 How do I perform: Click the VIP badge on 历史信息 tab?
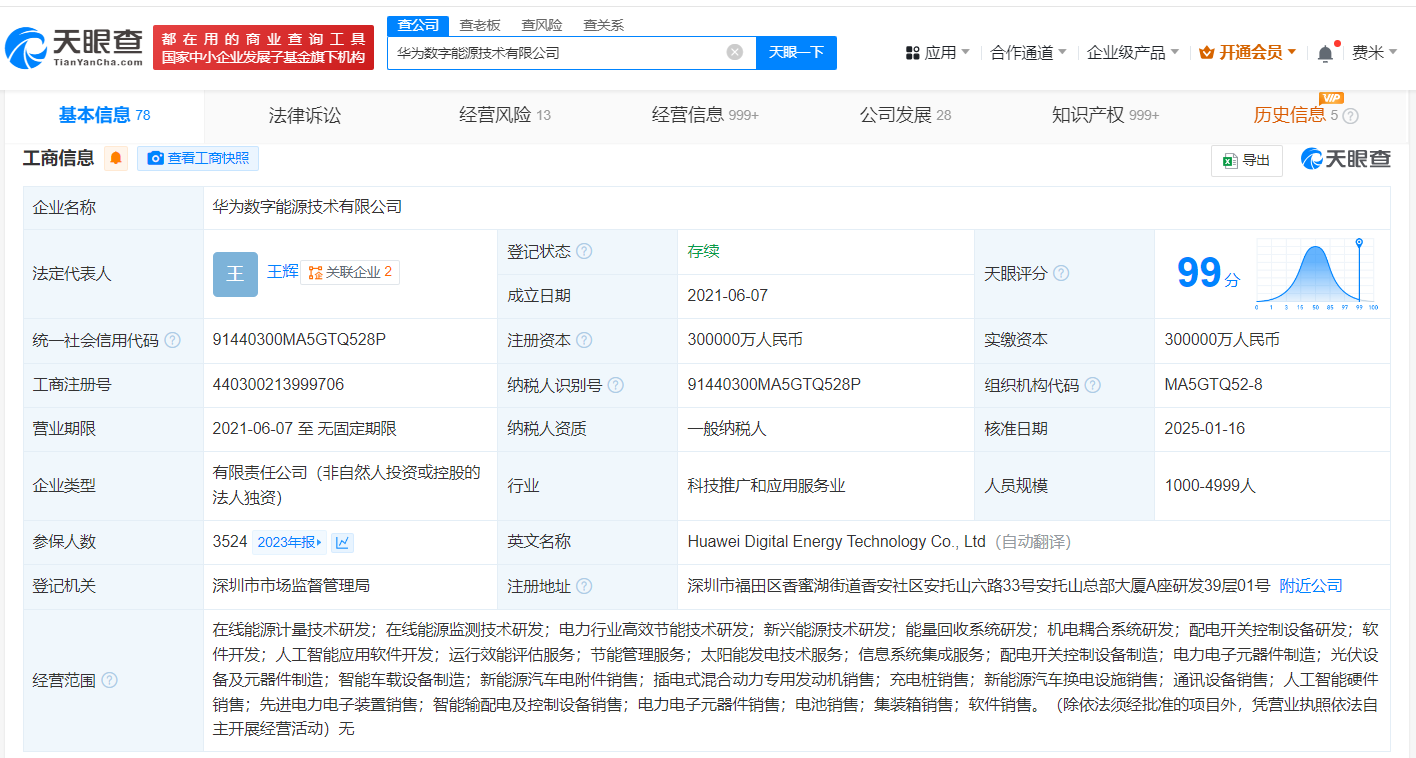[x=1330, y=99]
